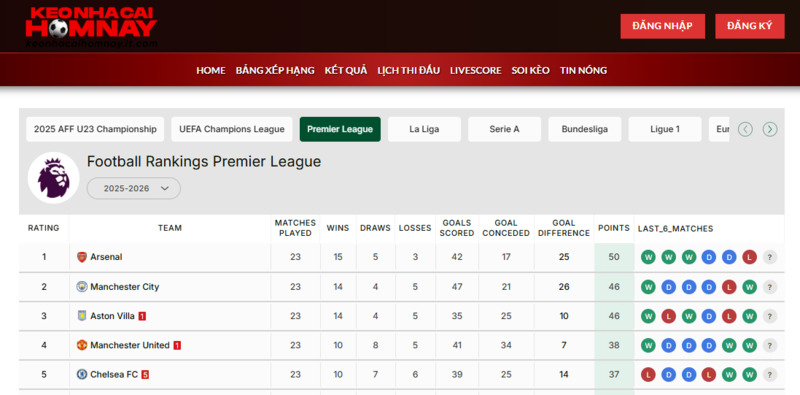Click Manchester City's goals scored value 47

457,287
